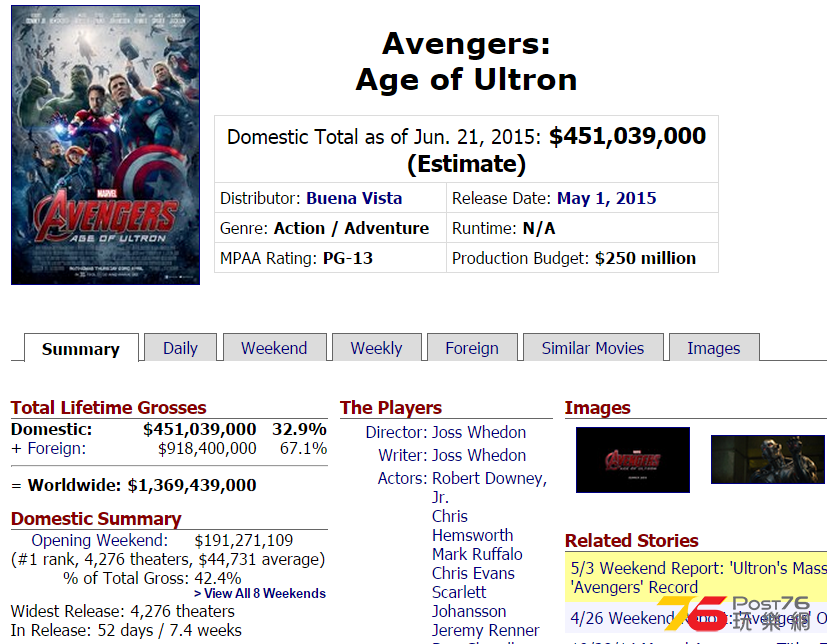Open the Buena Vista distributor link
Viewport: 827px width, 644px height.
click(x=354, y=198)
